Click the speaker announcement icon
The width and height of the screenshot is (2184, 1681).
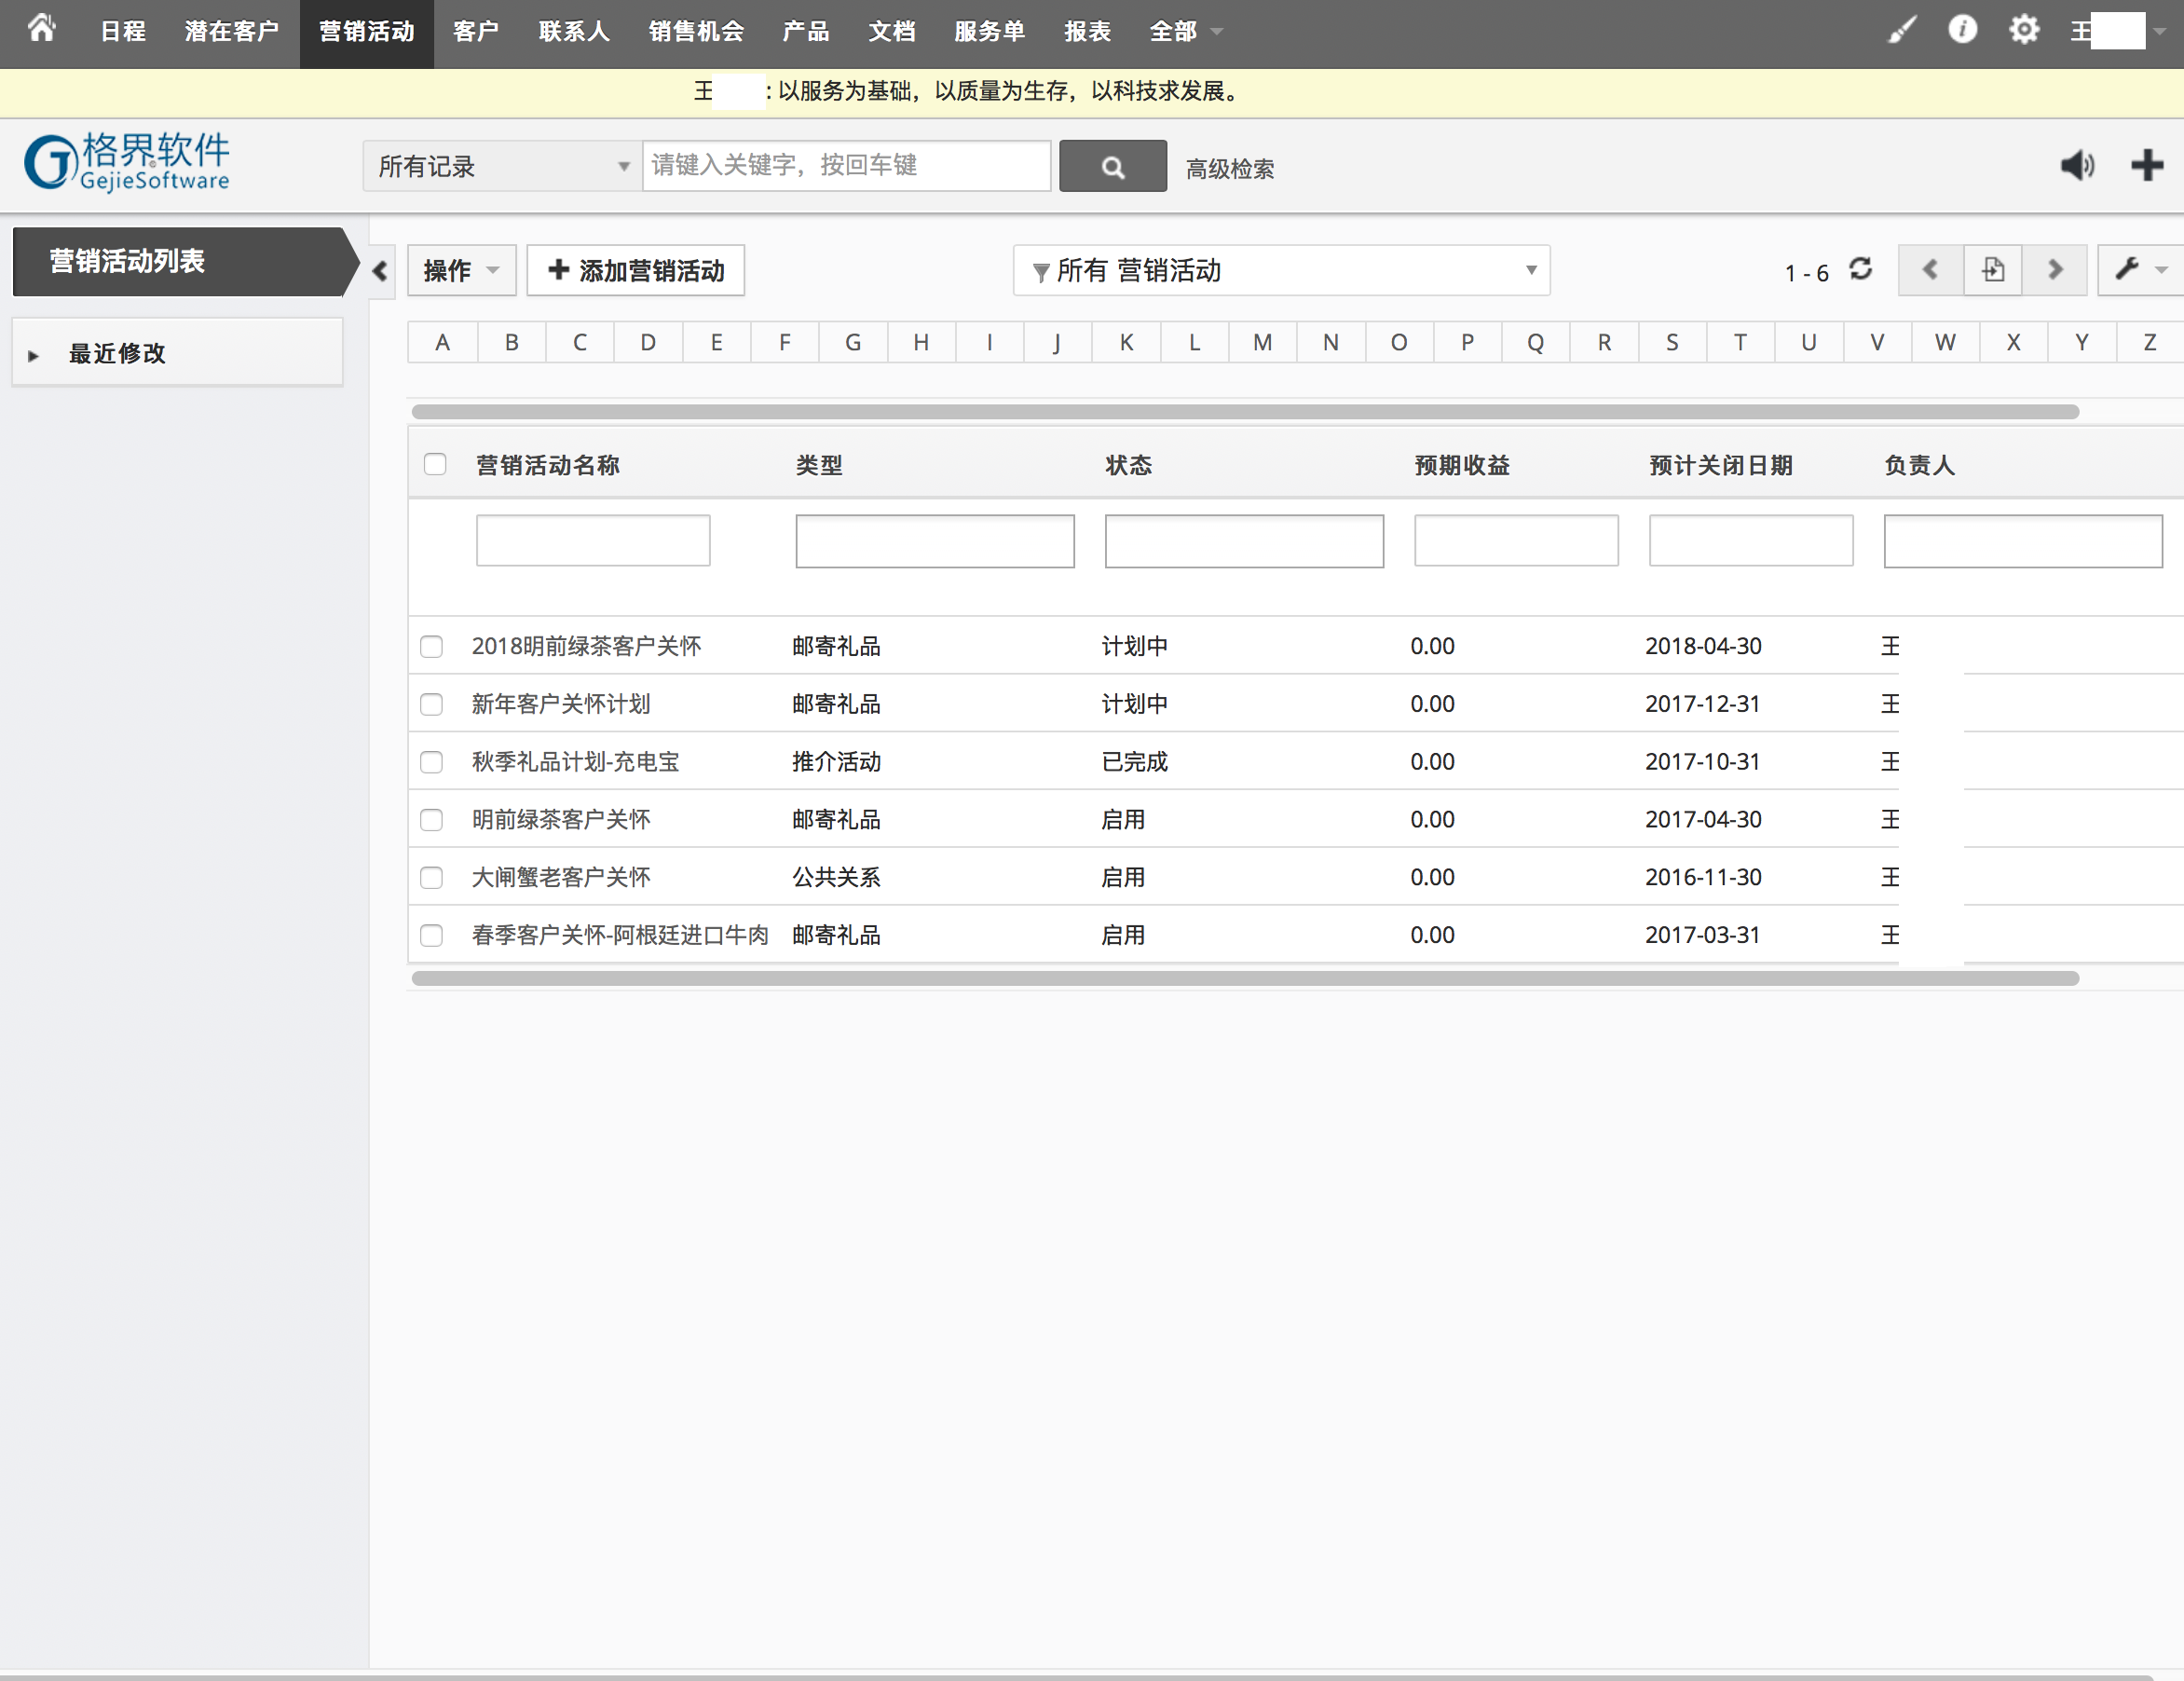pos(2076,165)
